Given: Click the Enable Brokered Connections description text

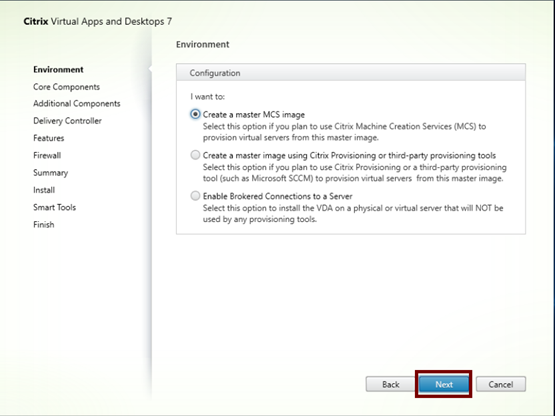Looking at the screenshot, I should click(x=353, y=213).
